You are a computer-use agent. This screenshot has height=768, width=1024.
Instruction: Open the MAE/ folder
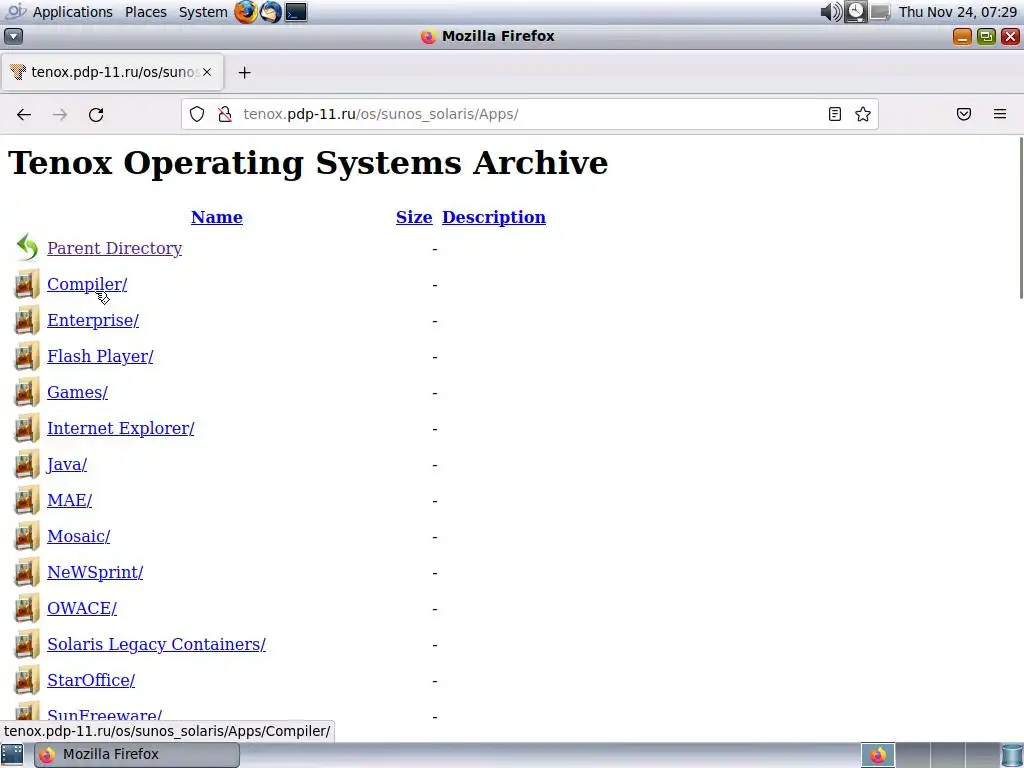pos(69,500)
